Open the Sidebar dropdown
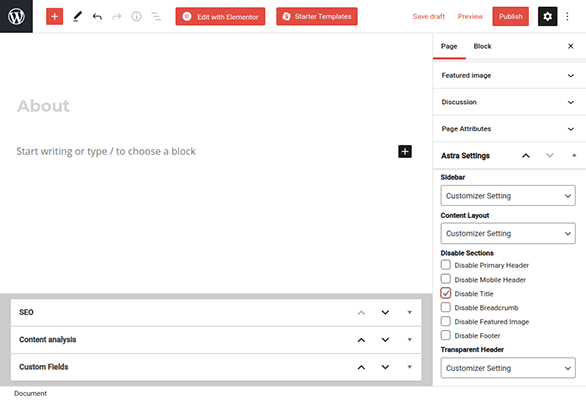The height and width of the screenshot is (400, 586). (x=508, y=196)
